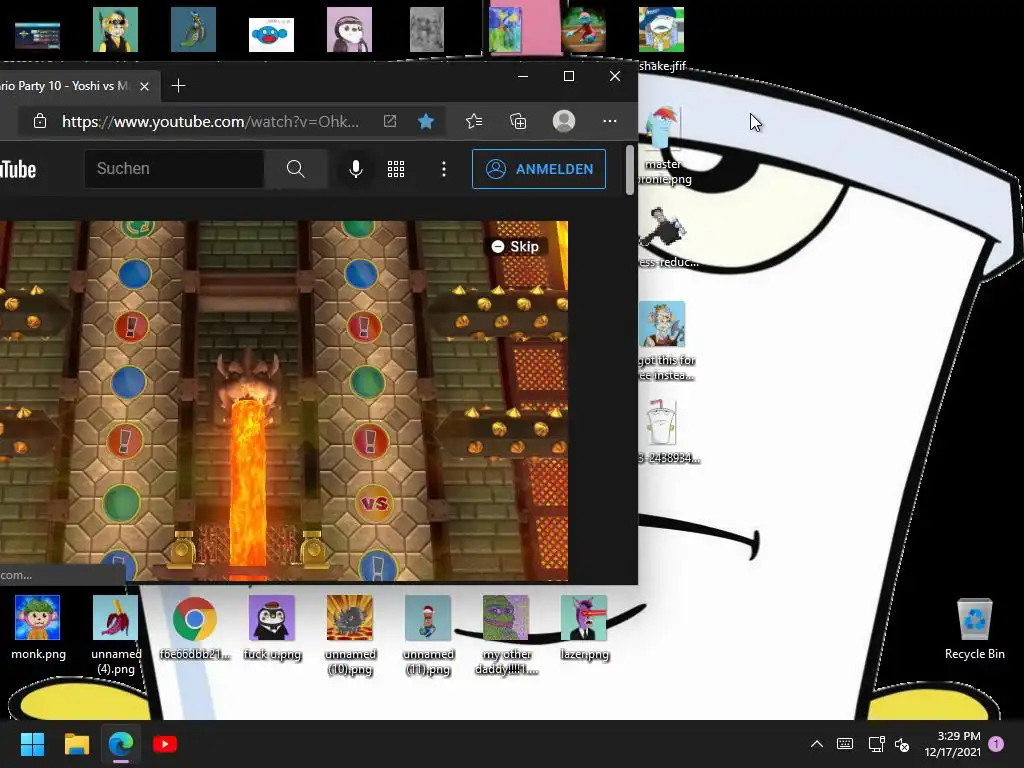Open the YouTube apps grid
Screen dimensions: 1024x768
pos(396,169)
